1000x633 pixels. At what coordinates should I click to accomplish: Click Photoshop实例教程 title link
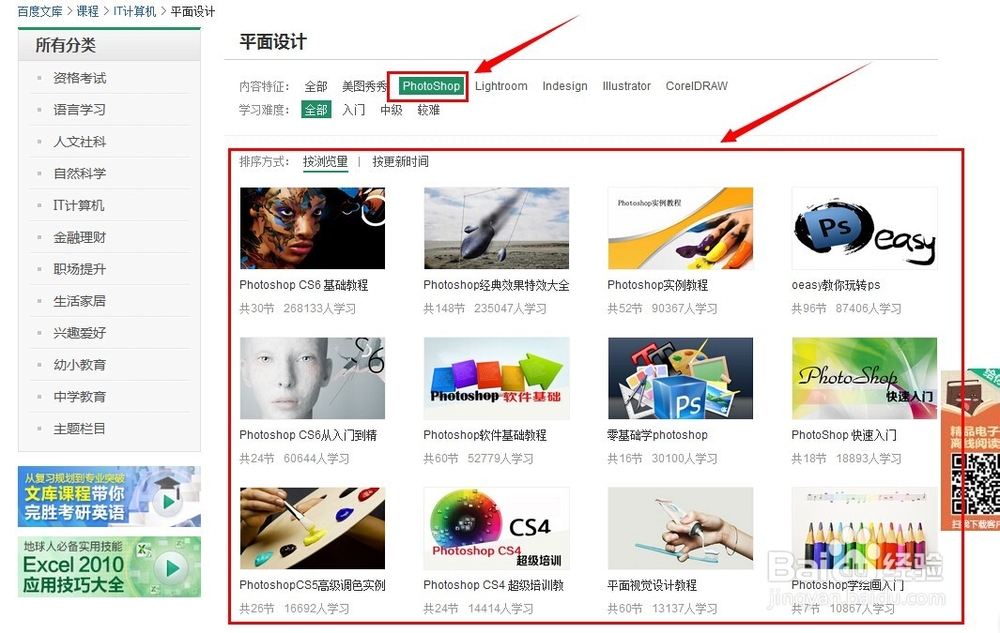click(658, 285)
